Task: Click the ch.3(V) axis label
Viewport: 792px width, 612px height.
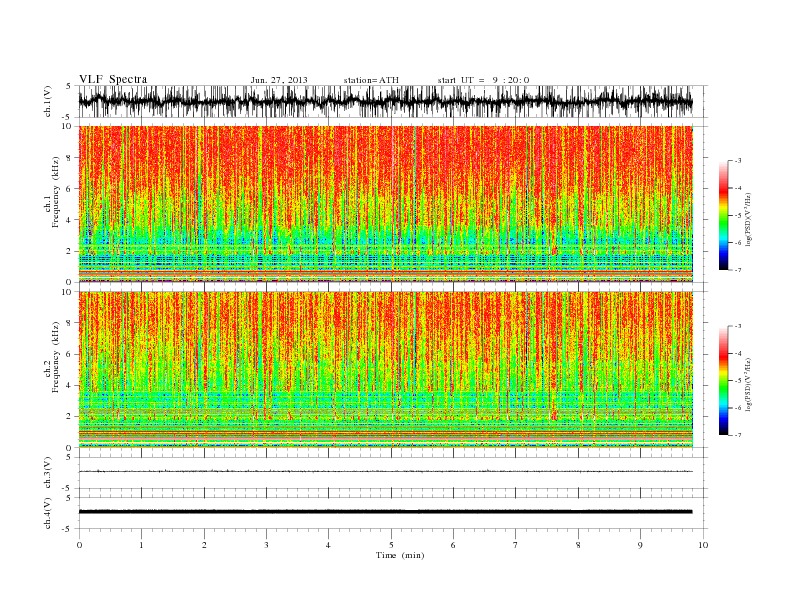Action: 48,473
